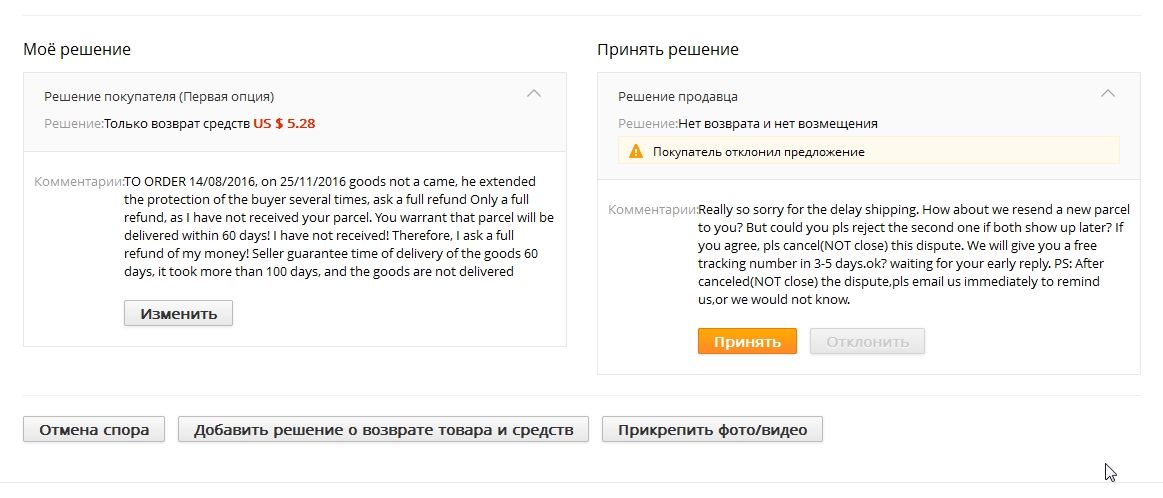Viewport: 1163px width, 498px height.
Task: Click buyer's comment starting TO ORDER 14/08/2016
Action: 339,226
